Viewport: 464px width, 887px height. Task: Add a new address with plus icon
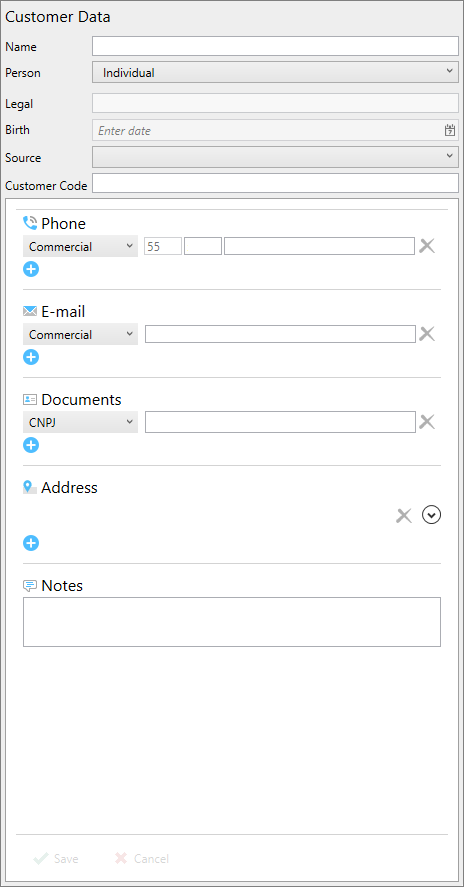click(x=31, y=543)
